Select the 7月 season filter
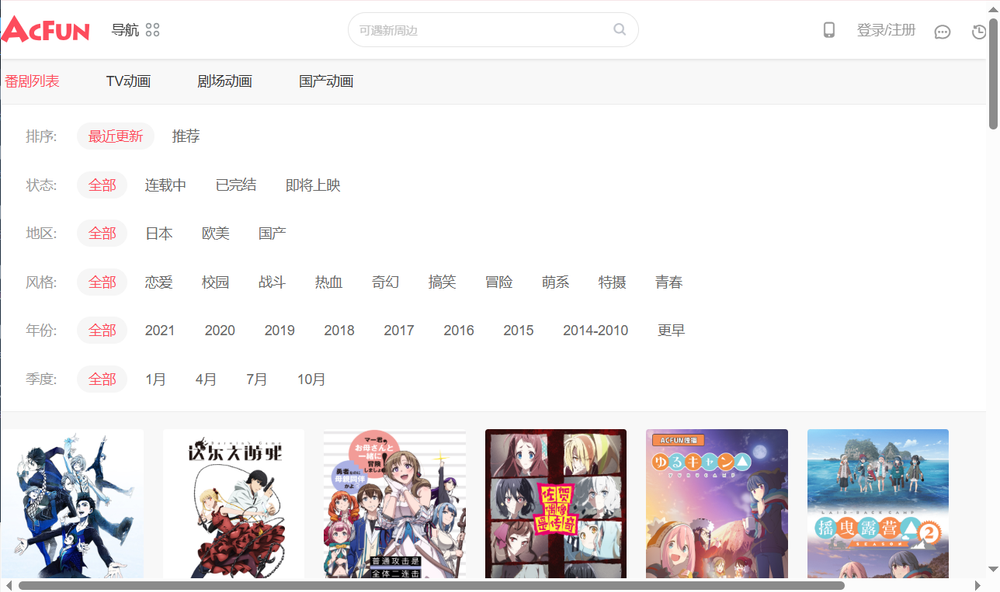This screenshot has width=1000, height=592. [x=256, y=379]
